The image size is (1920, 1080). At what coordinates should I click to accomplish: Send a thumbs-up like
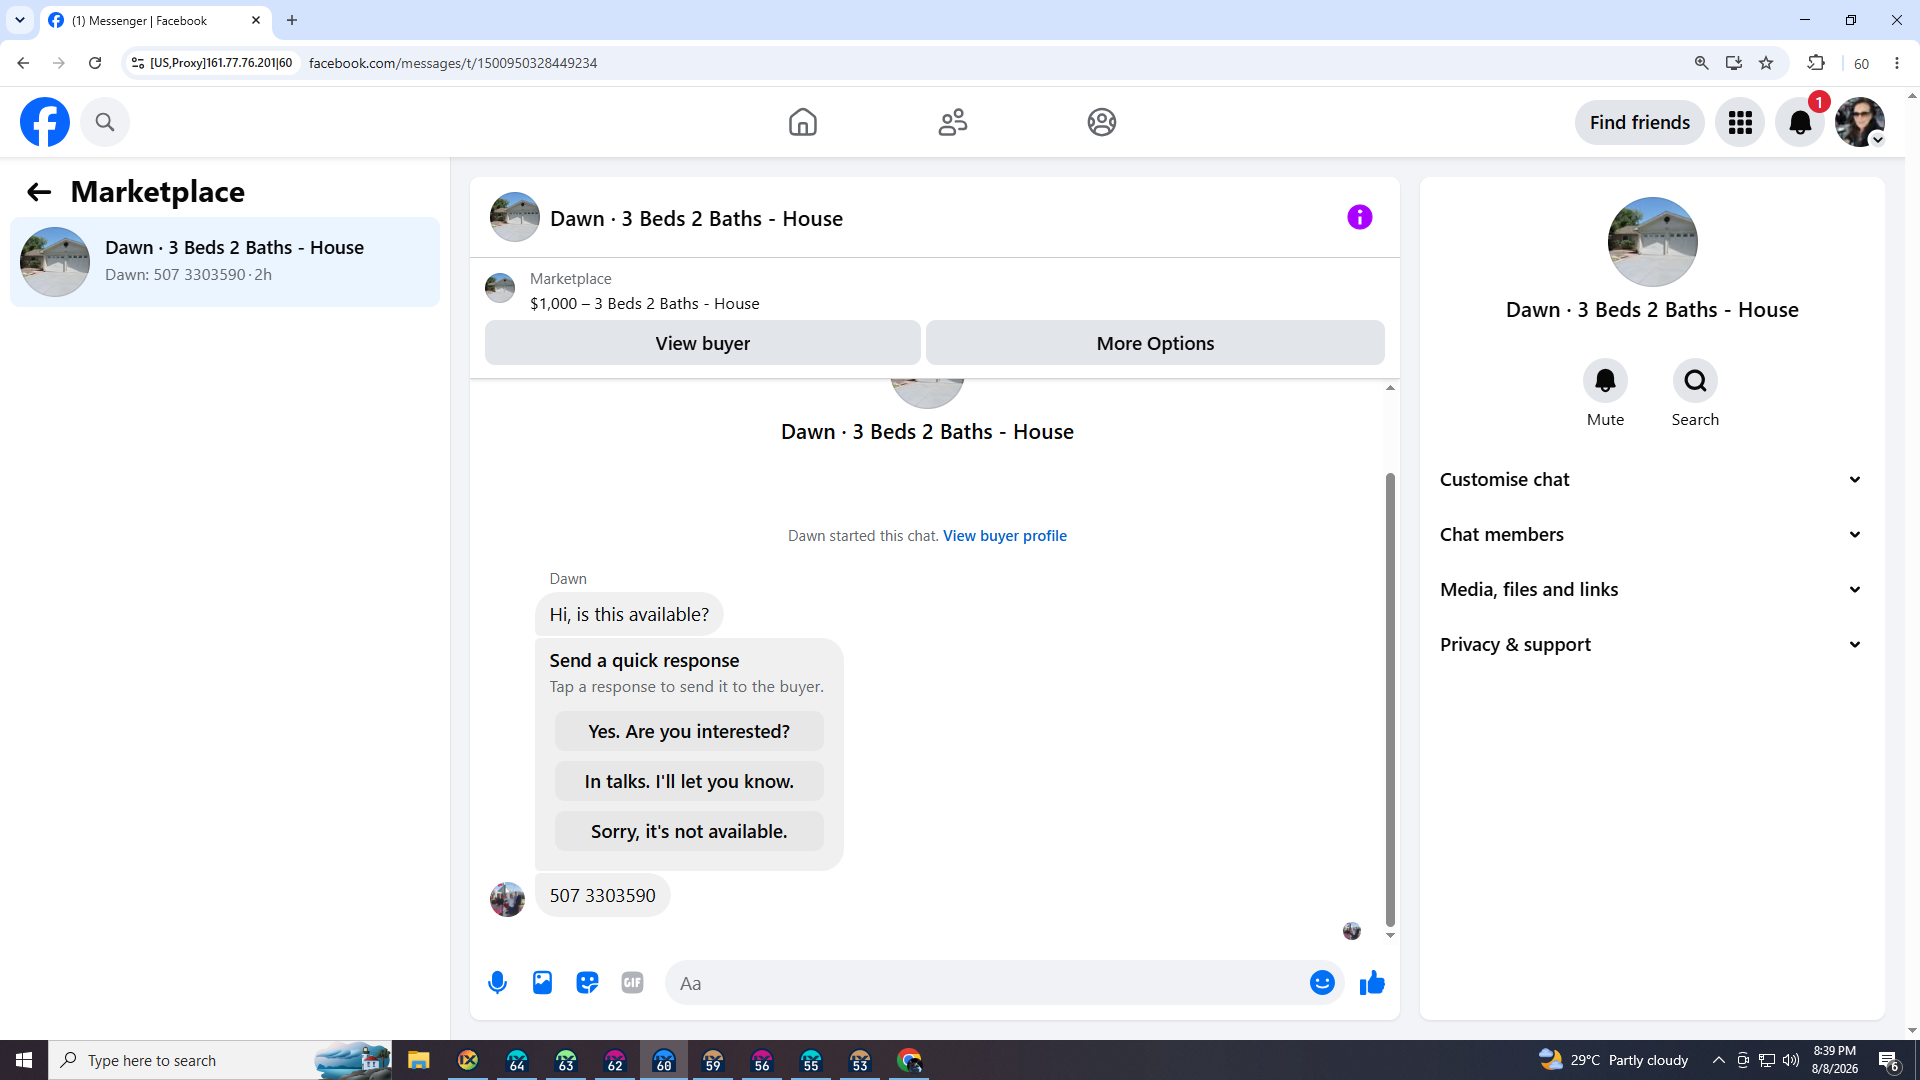coord(1372,983)
